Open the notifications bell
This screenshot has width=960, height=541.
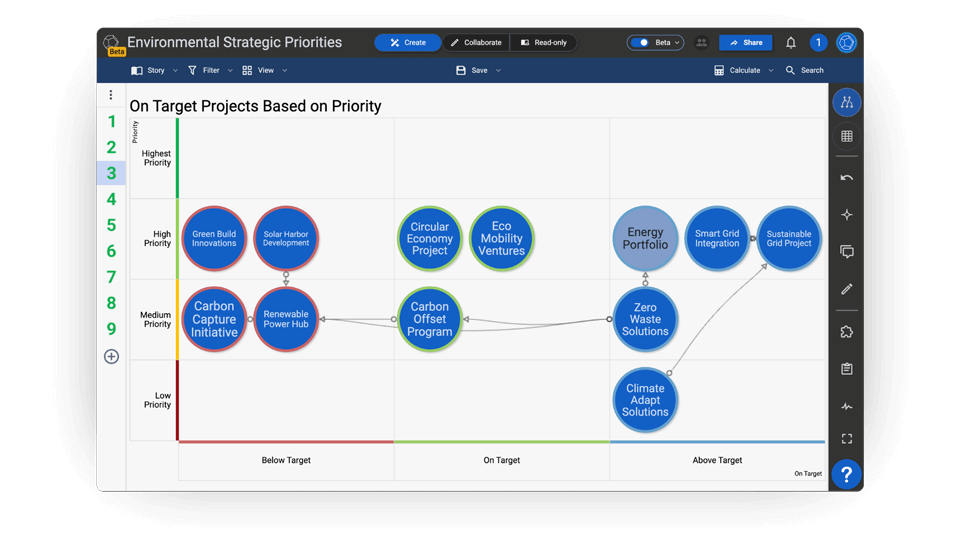790,43
